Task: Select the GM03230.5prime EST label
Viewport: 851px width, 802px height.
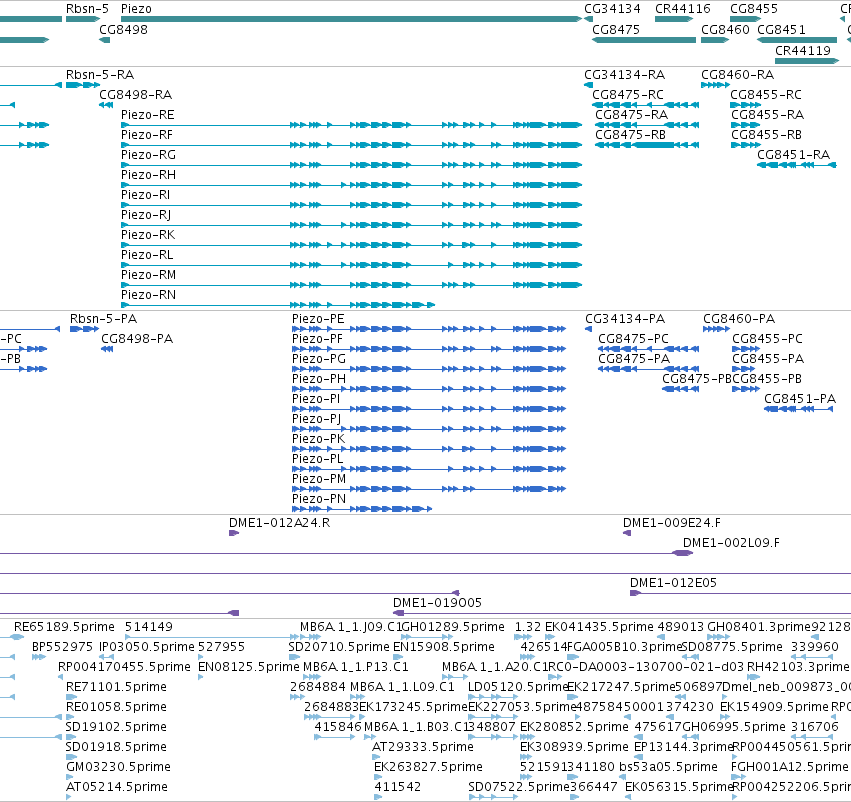Action: coord(118,767)
